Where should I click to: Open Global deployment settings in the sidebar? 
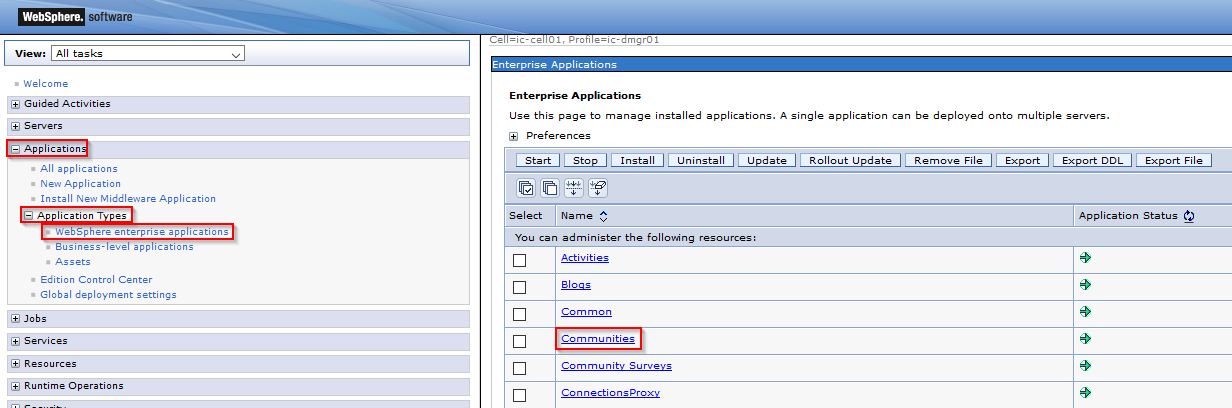pyautogui.click(x=108, y=295)
